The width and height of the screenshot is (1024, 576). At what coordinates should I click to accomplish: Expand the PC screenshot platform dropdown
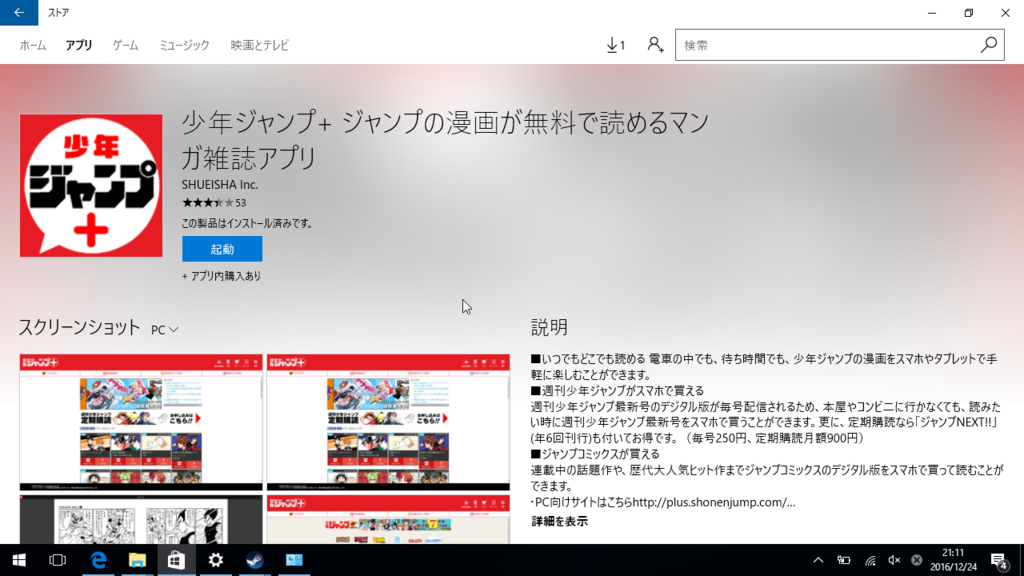click(x=165, y=330)
